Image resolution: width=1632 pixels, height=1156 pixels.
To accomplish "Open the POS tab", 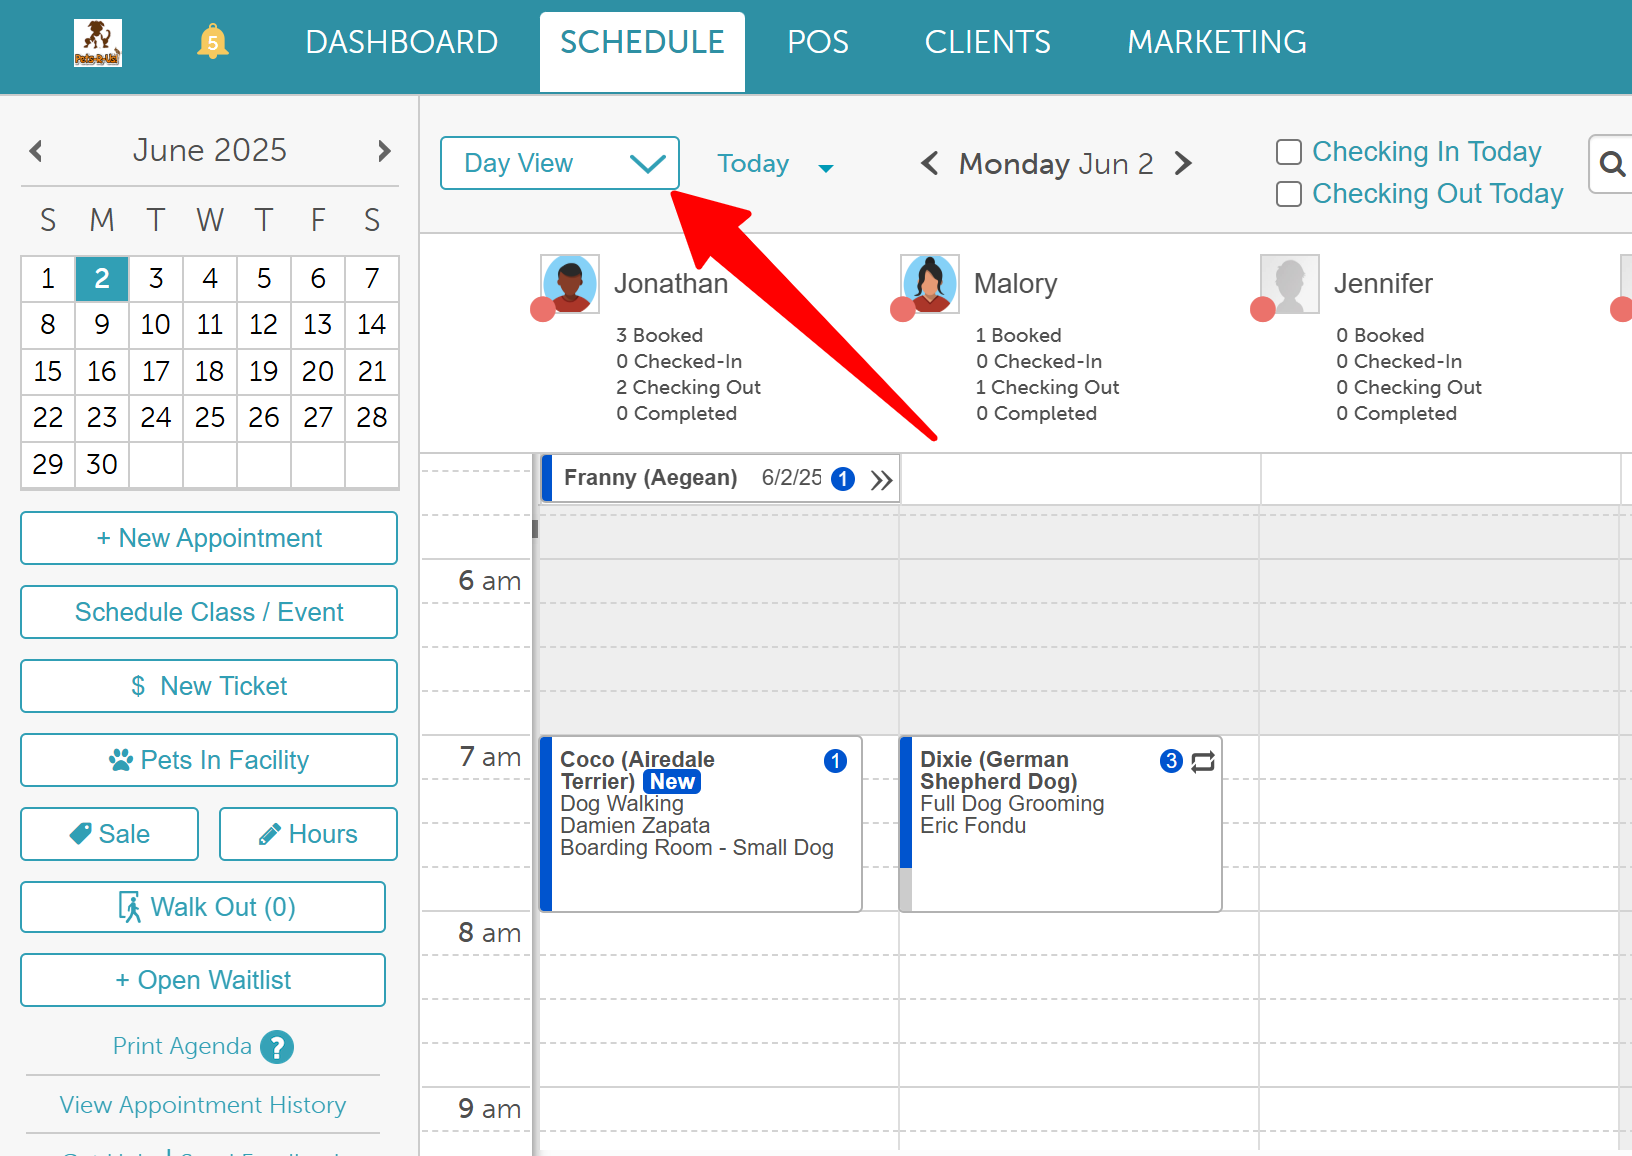I will click(818, 42).
